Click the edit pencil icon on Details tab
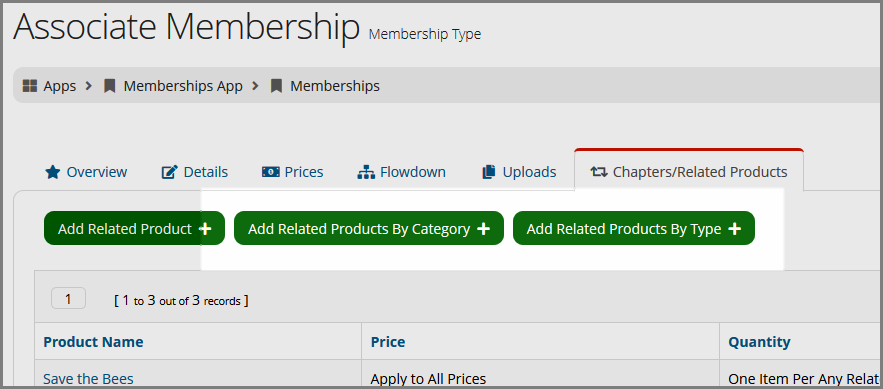This screenshot has height=389, width=883. [170, 172]
